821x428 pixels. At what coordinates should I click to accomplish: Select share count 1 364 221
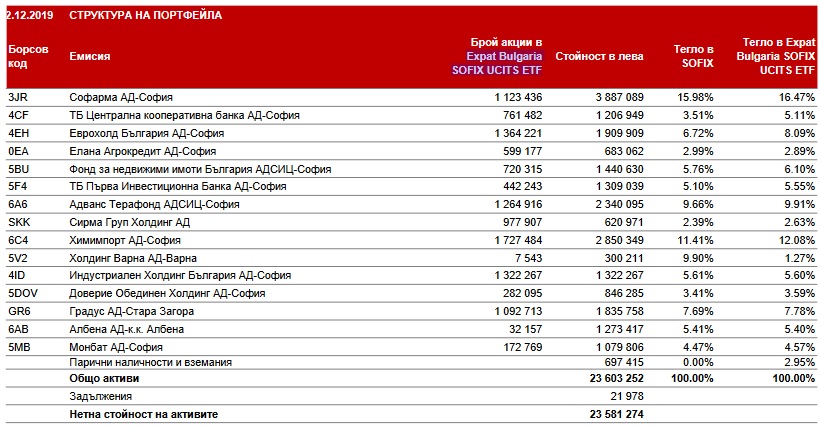[x=518, y=133]
